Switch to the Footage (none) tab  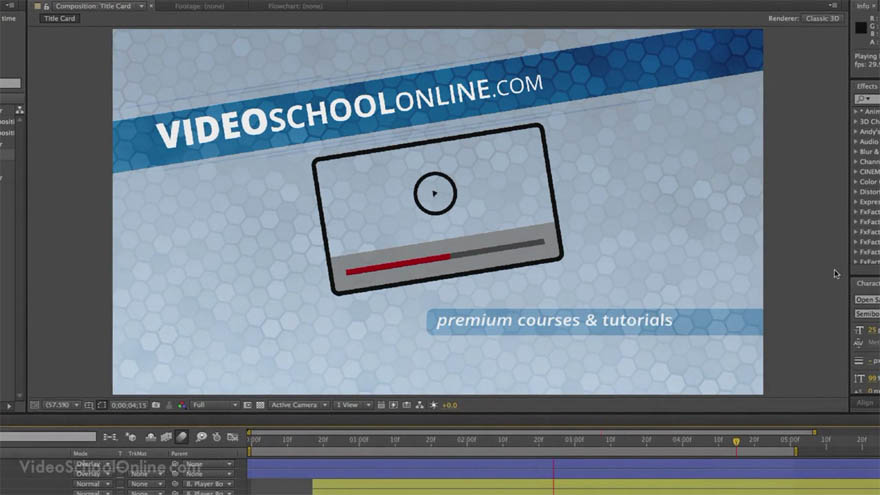click(199, 6)
